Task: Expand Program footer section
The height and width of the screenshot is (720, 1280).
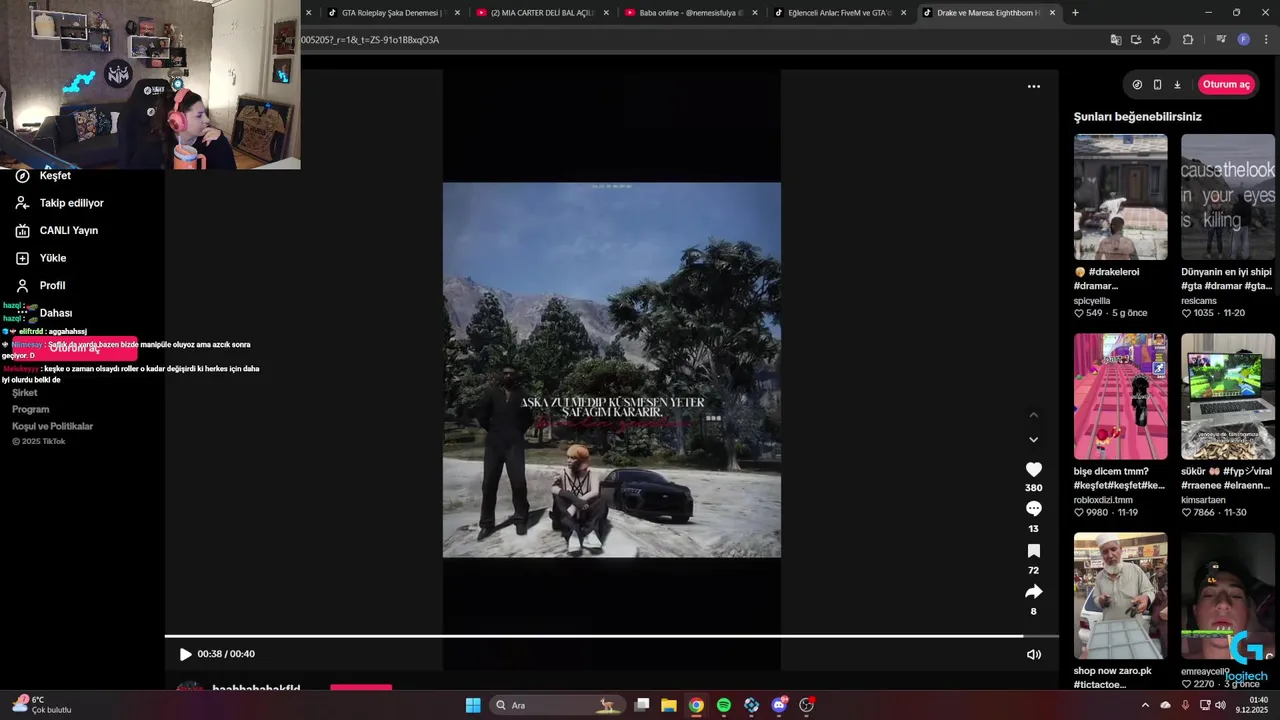Action: click(x=30, y=409)
